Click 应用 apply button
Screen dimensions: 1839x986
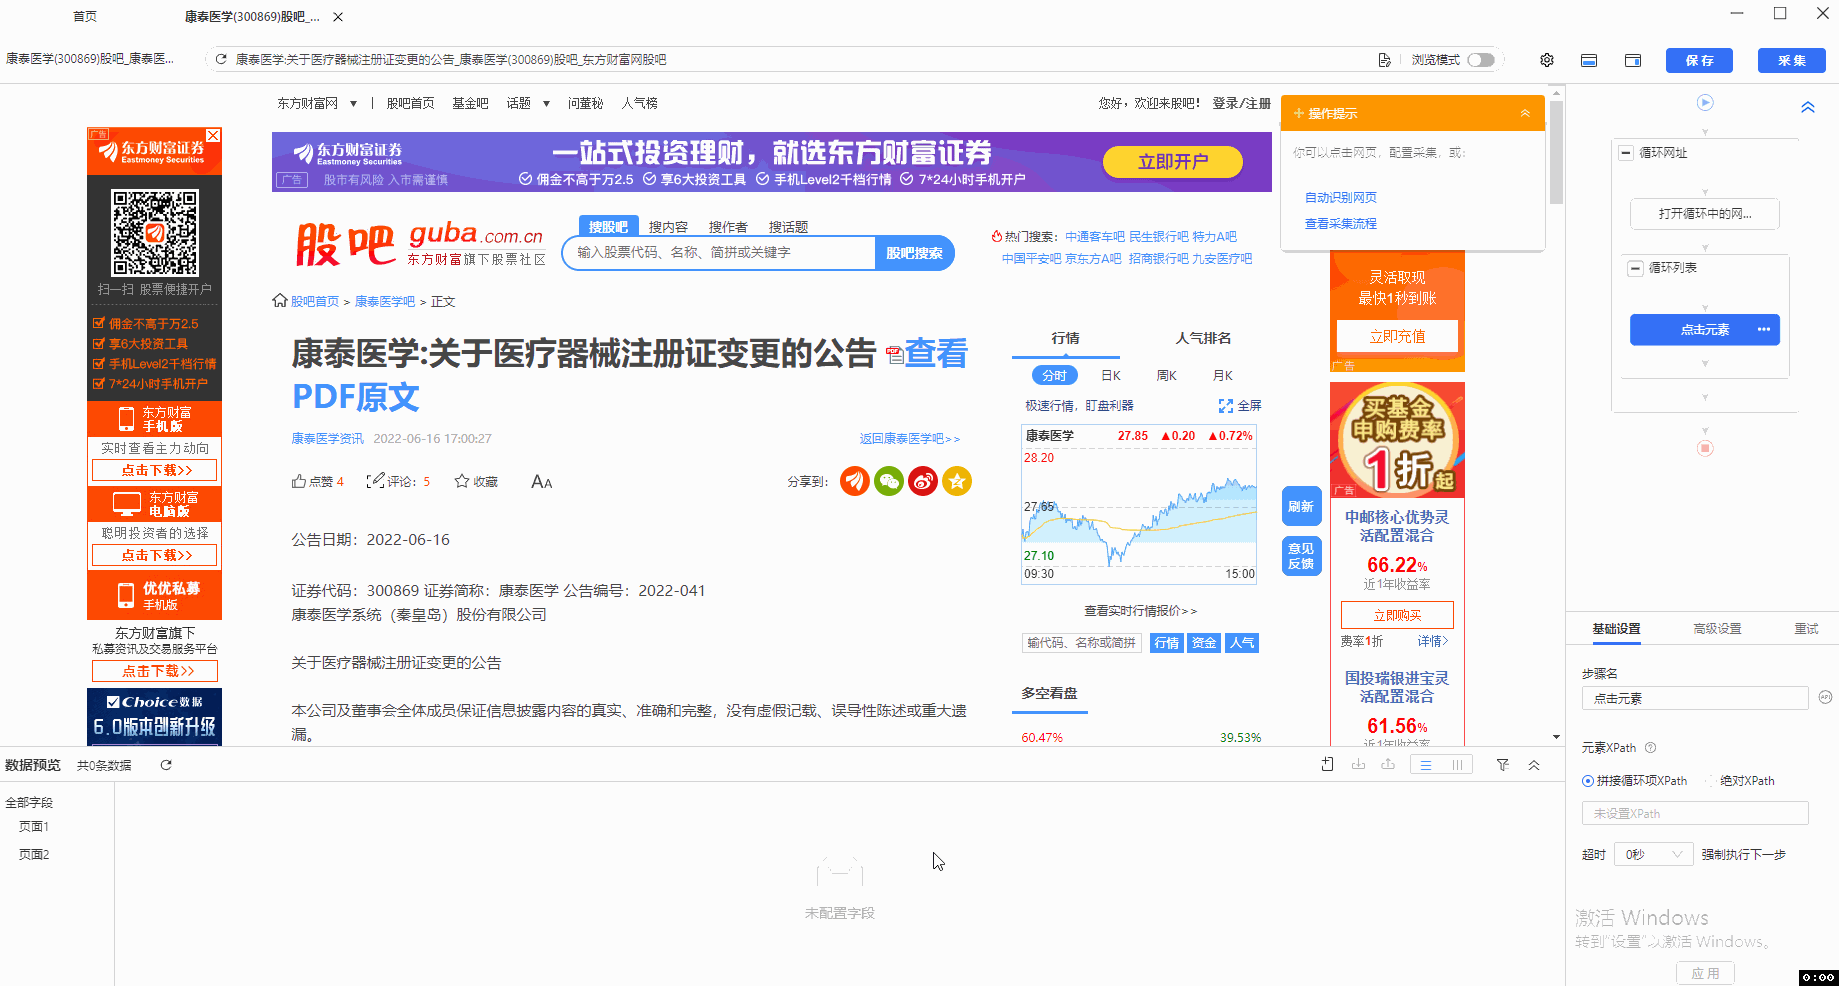coord(1705,973)
